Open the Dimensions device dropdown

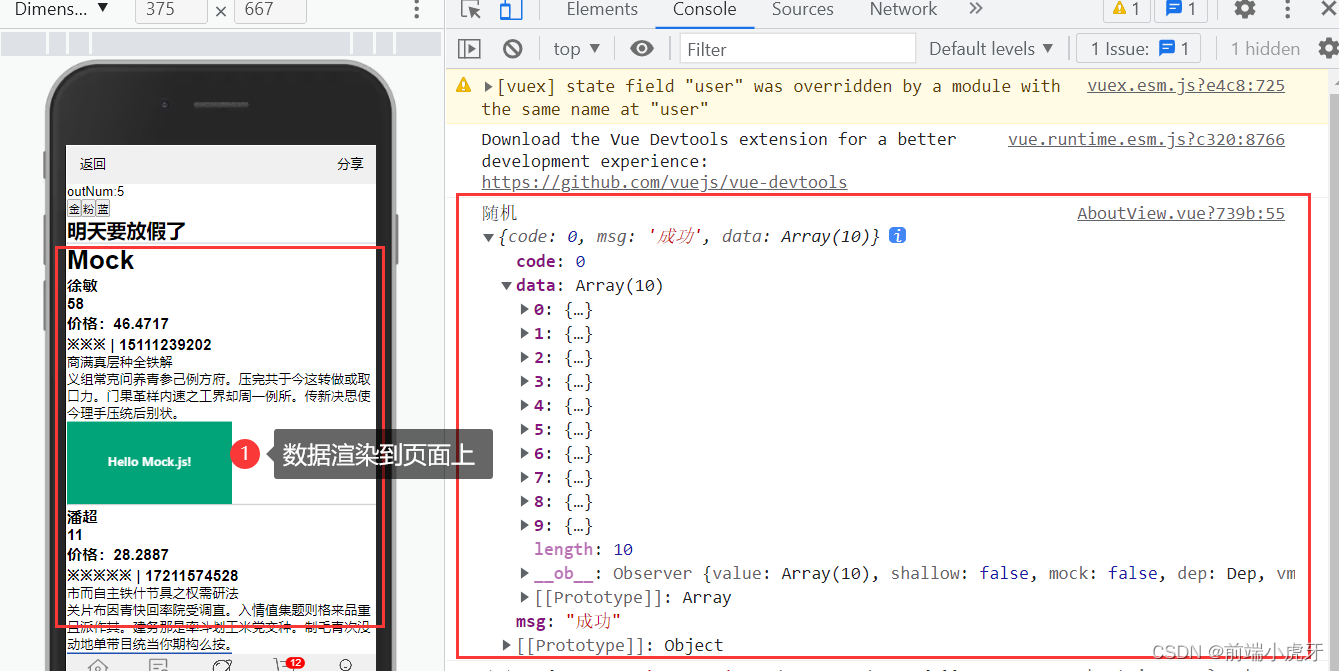coord(62,10)
